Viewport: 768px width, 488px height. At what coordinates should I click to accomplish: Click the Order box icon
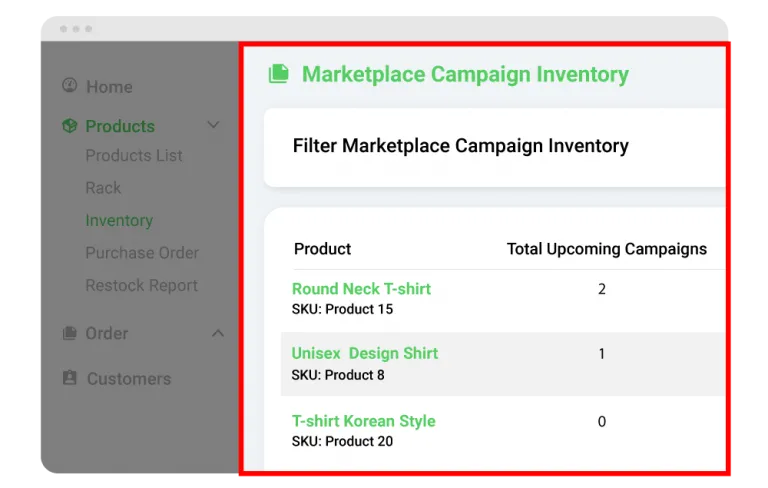pos(69,333)
